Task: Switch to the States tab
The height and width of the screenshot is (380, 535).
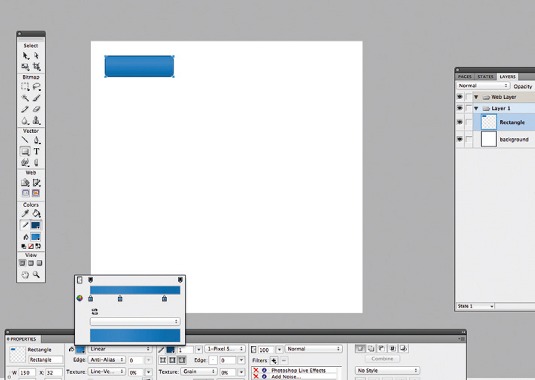Action: pos(485,77)
